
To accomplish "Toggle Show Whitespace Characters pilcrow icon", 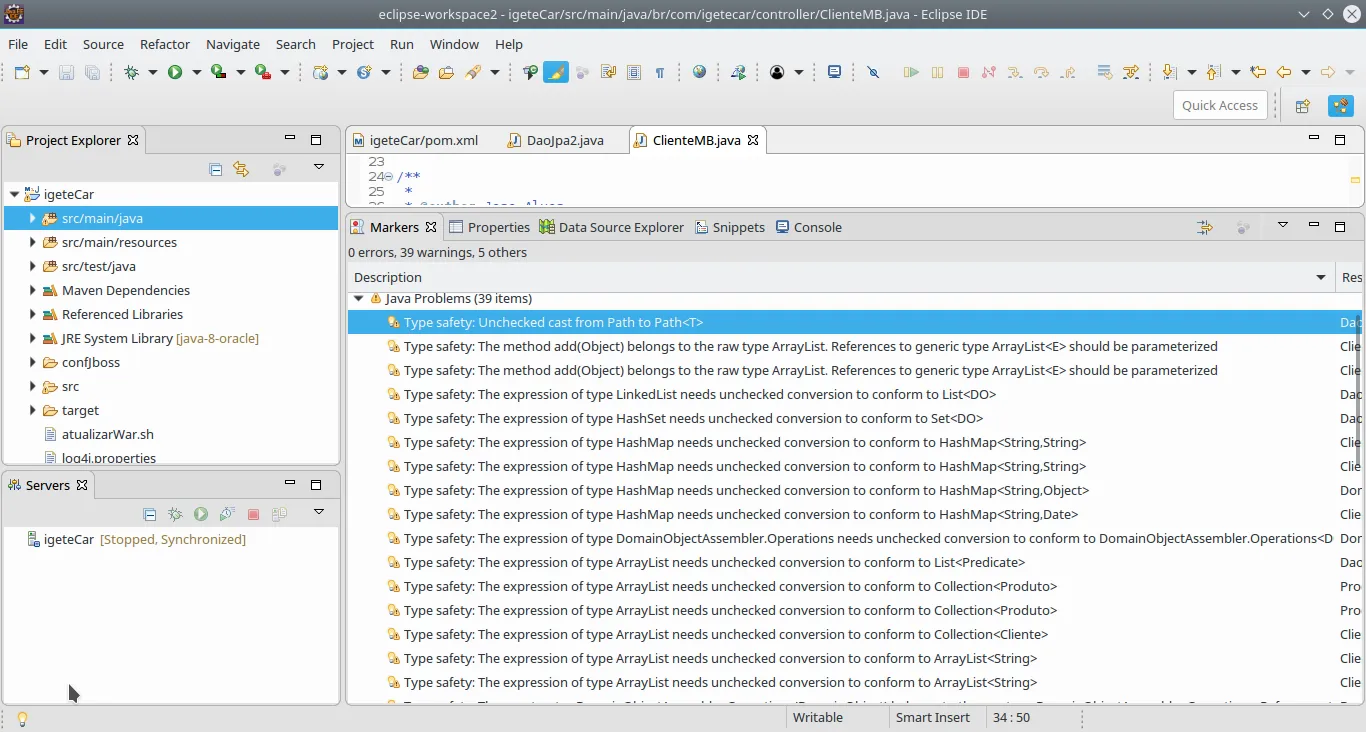I will pos(660,72).
